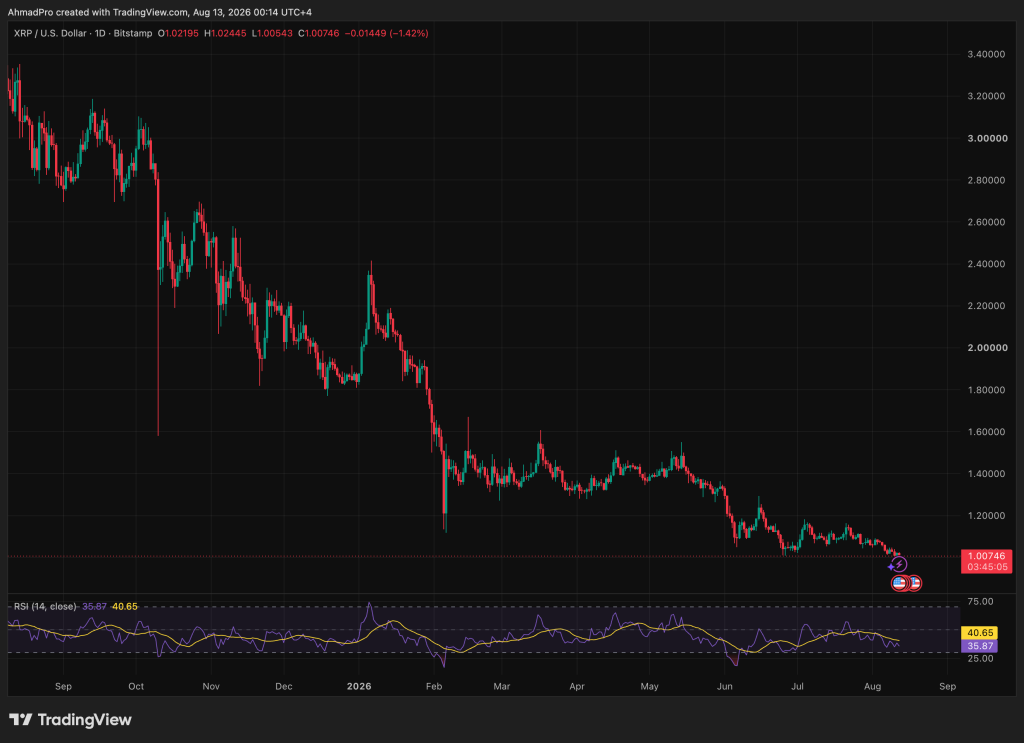Click the TradingView logo at bottom left
The image size is (1024, 743).
[x=70, y=719]
